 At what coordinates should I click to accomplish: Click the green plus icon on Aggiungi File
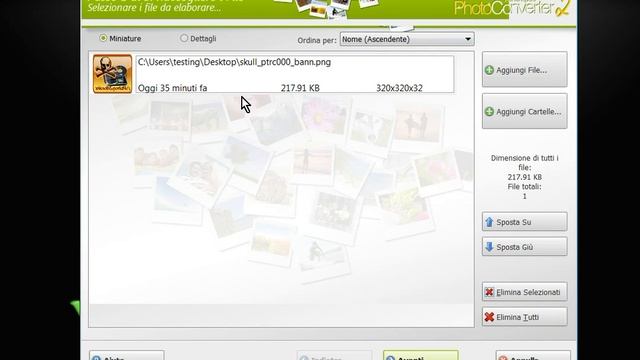coord(489,70)
